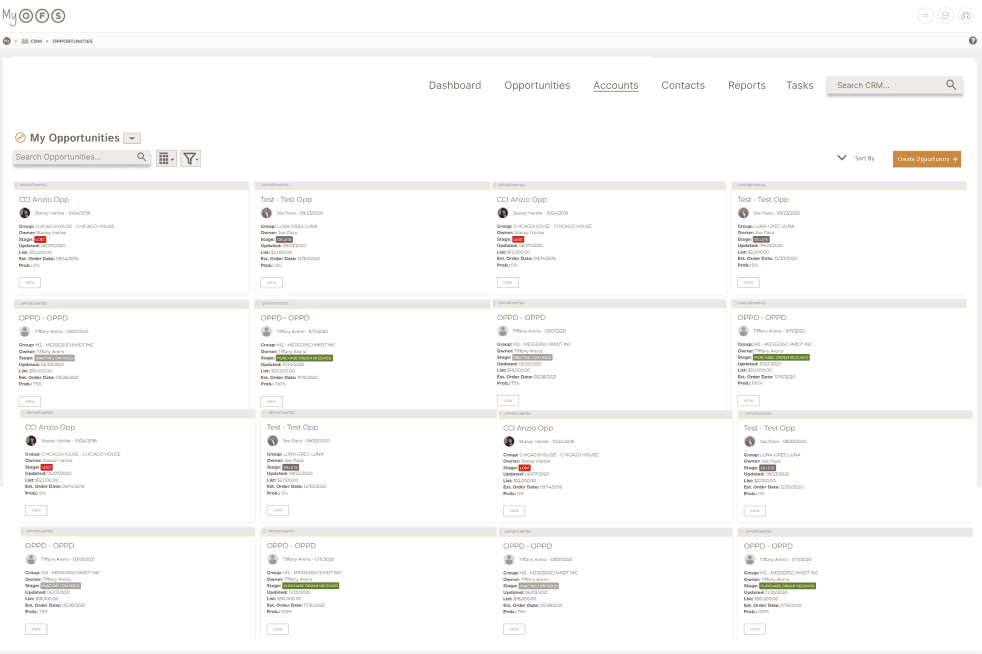
Task: Expand the Sort By chevron
Action: coord(842,158)
